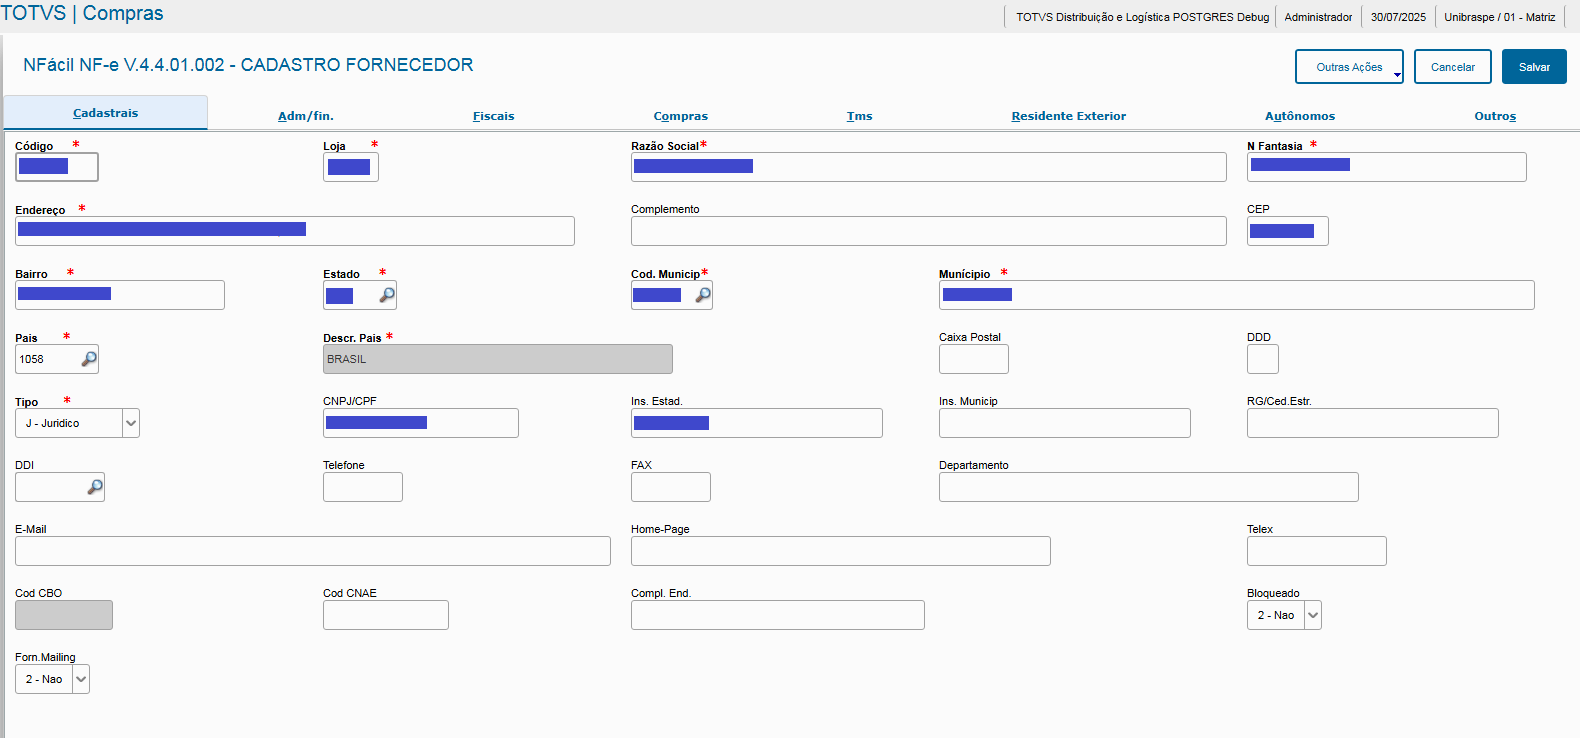Click the Descr. Pais field showing BRASIL
The height and width of the screenshot is (738, 1580).
498,359
